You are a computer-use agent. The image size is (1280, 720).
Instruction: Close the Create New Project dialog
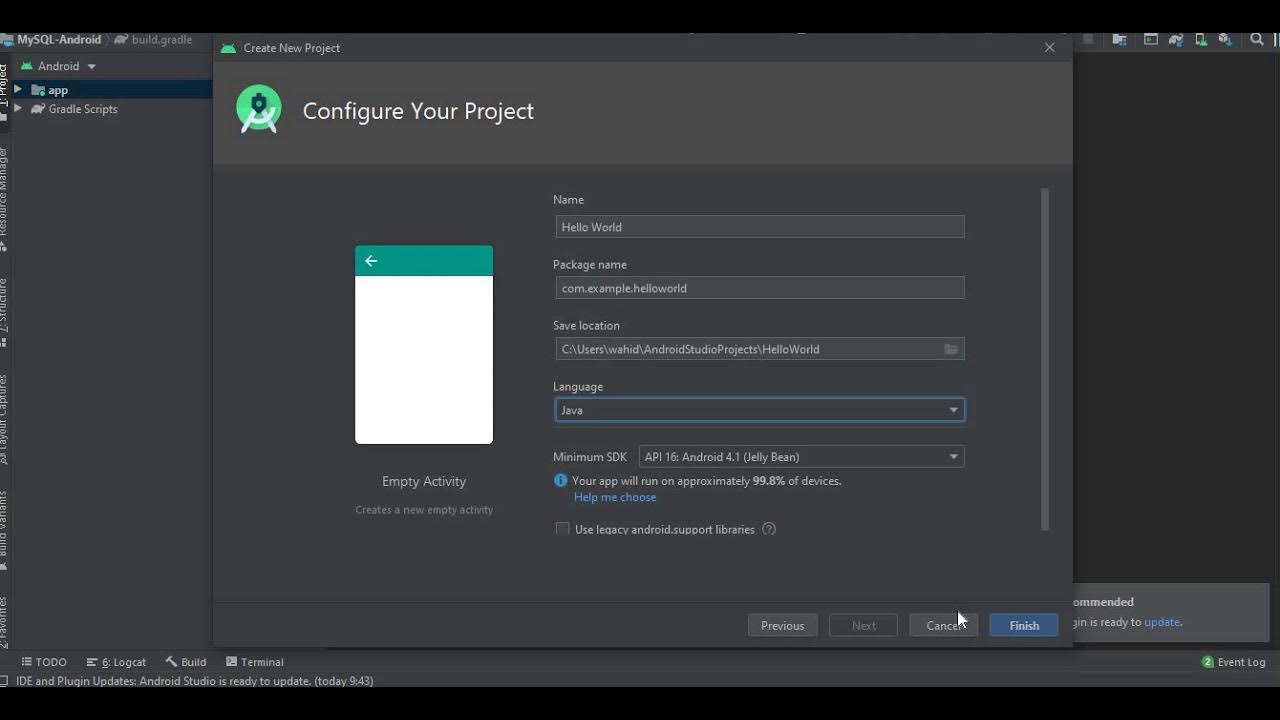[x=1049, y=48]
